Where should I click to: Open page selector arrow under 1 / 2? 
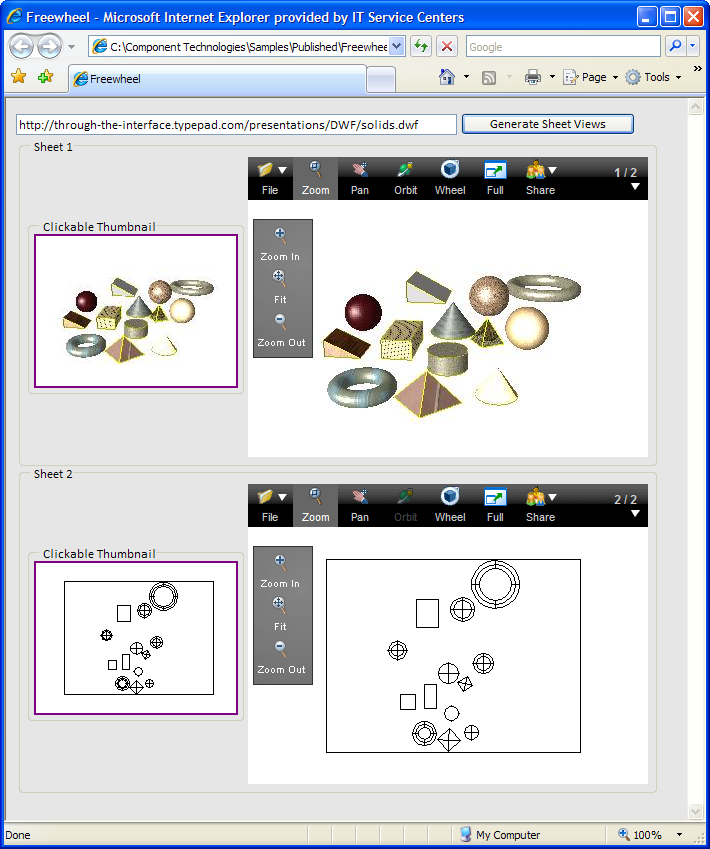coord(635,187)
